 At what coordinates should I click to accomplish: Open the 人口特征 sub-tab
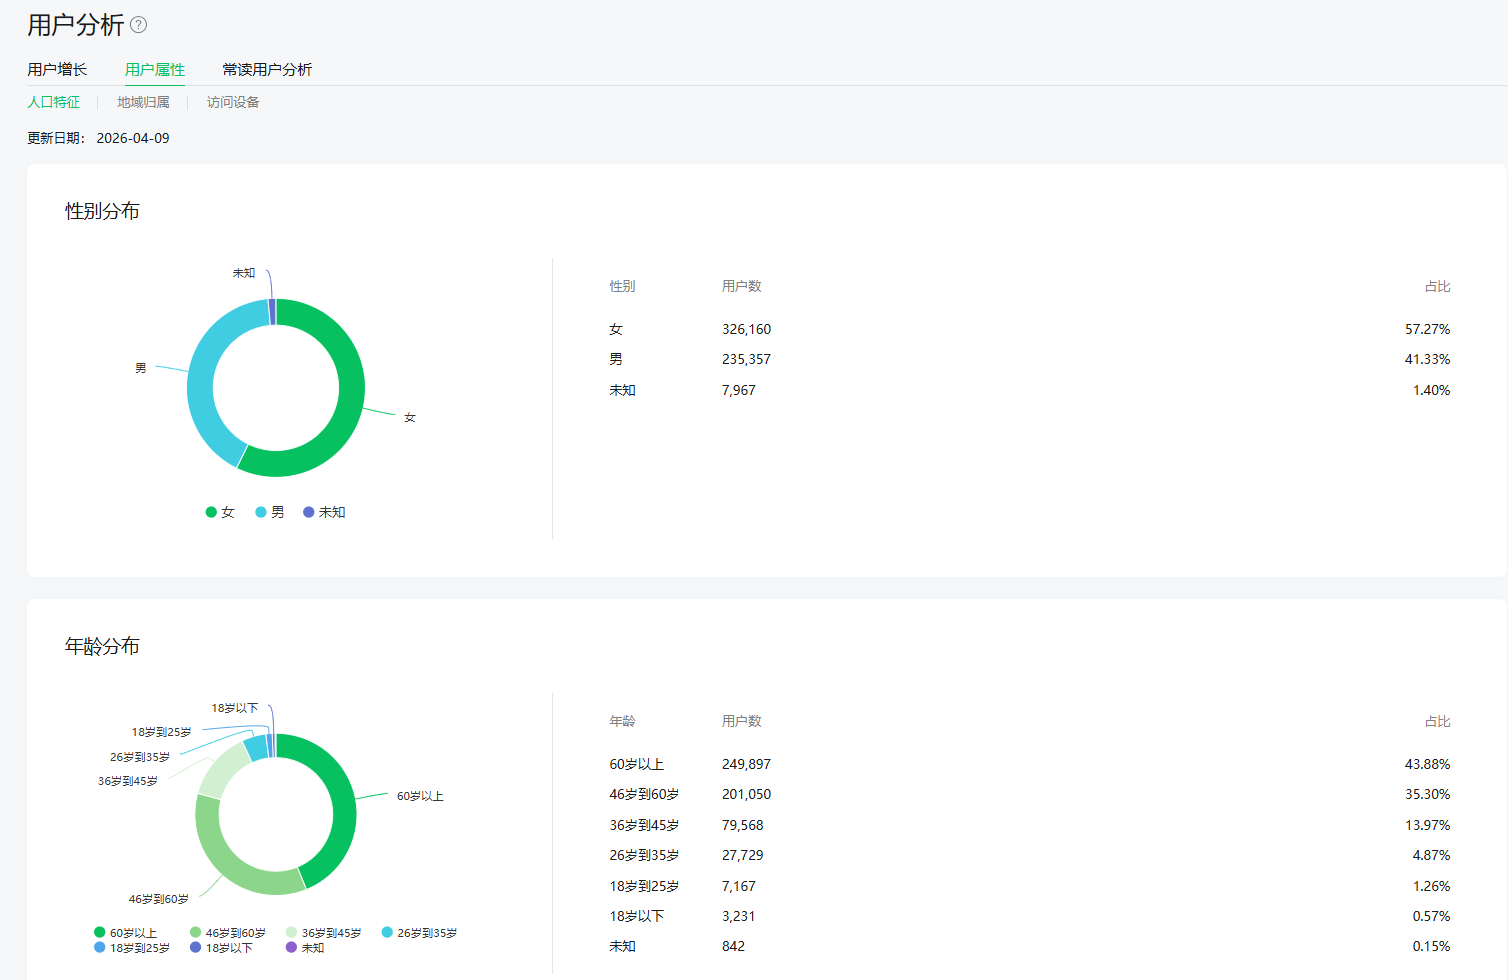click(x=54, y=102)
